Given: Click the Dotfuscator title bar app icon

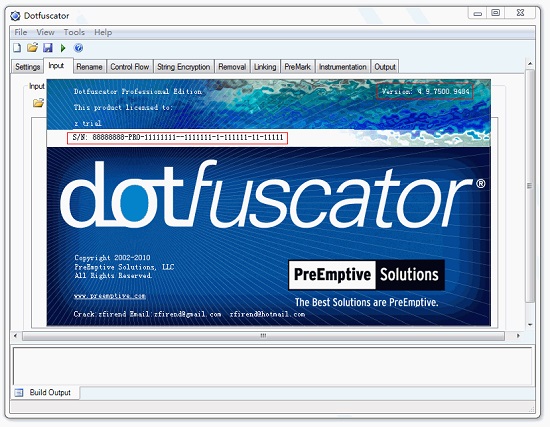Looking at the screenshot, I should tap(15, 16).
